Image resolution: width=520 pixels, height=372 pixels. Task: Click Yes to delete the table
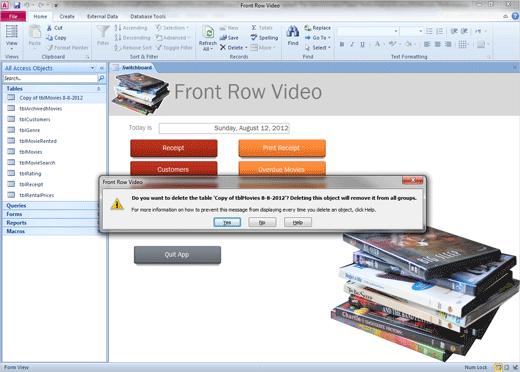[227, 222]
